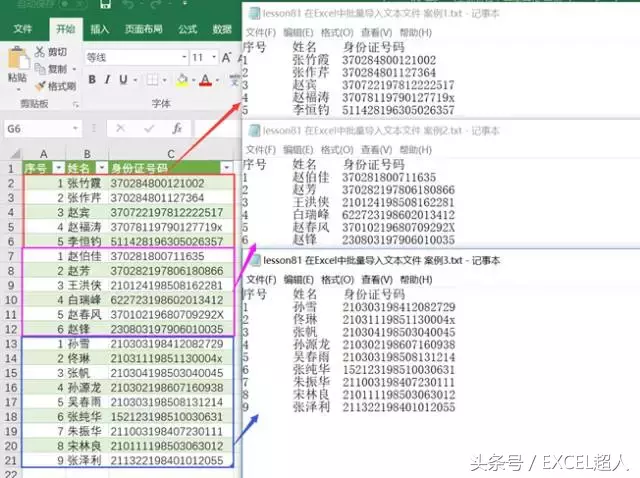The image size is (640, 478).
Task: Click the Format Painter brush icon
Action: point(40,86)
